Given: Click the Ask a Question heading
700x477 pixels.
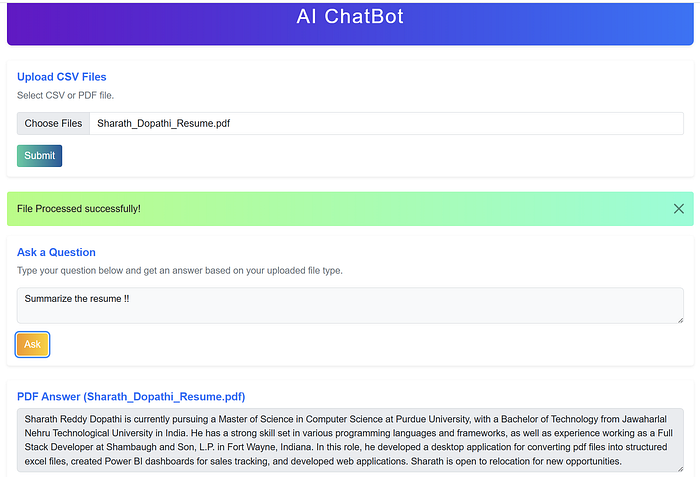Looking at the screenshot, I should point(56,252).
